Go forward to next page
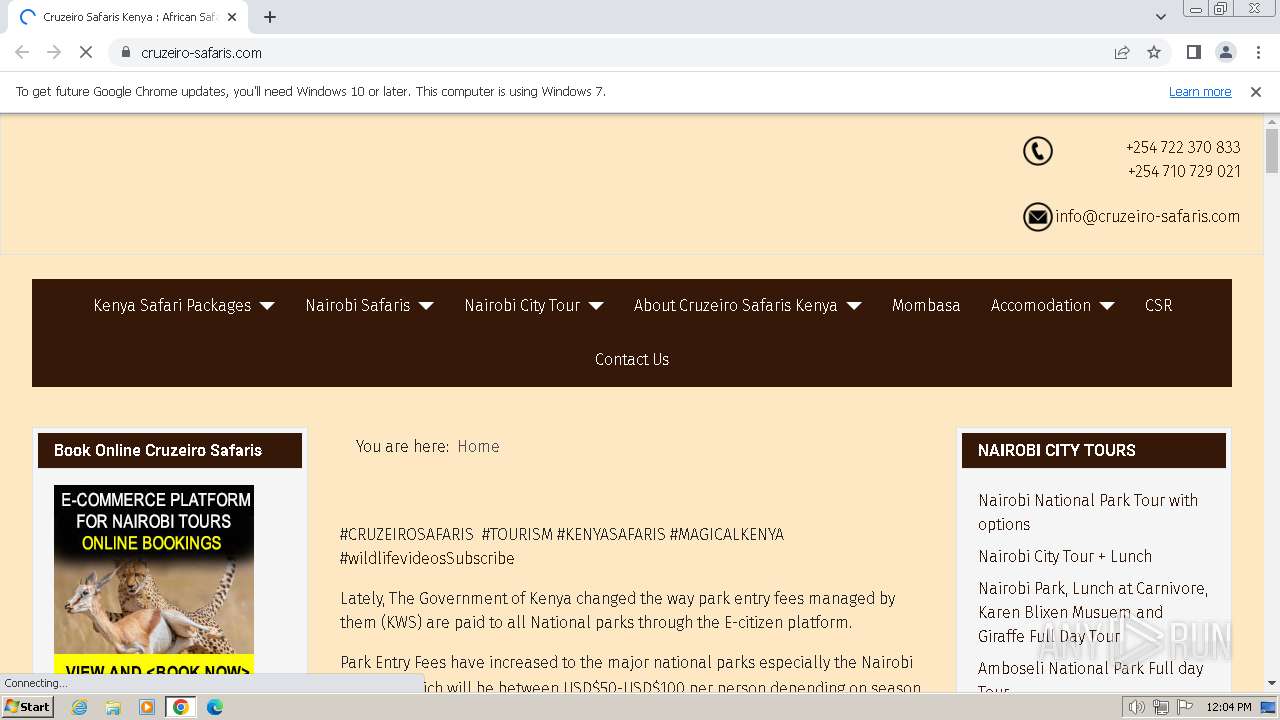The width and height of the screenshot is (1280, 720). pyautogui.click(x=54, y=53)
